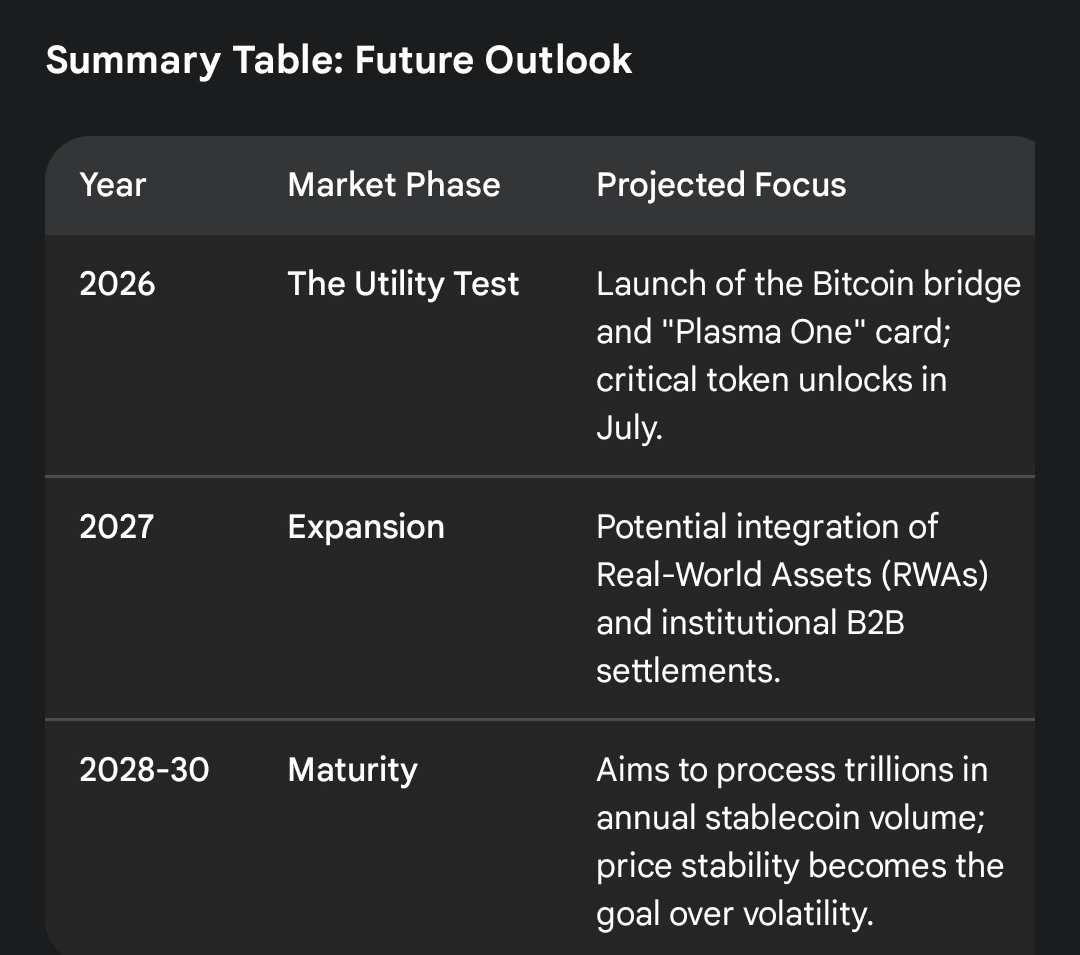Click the word "July." in 2026 row
Viewport: 1080px width, 955px height.
click(629, 429)
